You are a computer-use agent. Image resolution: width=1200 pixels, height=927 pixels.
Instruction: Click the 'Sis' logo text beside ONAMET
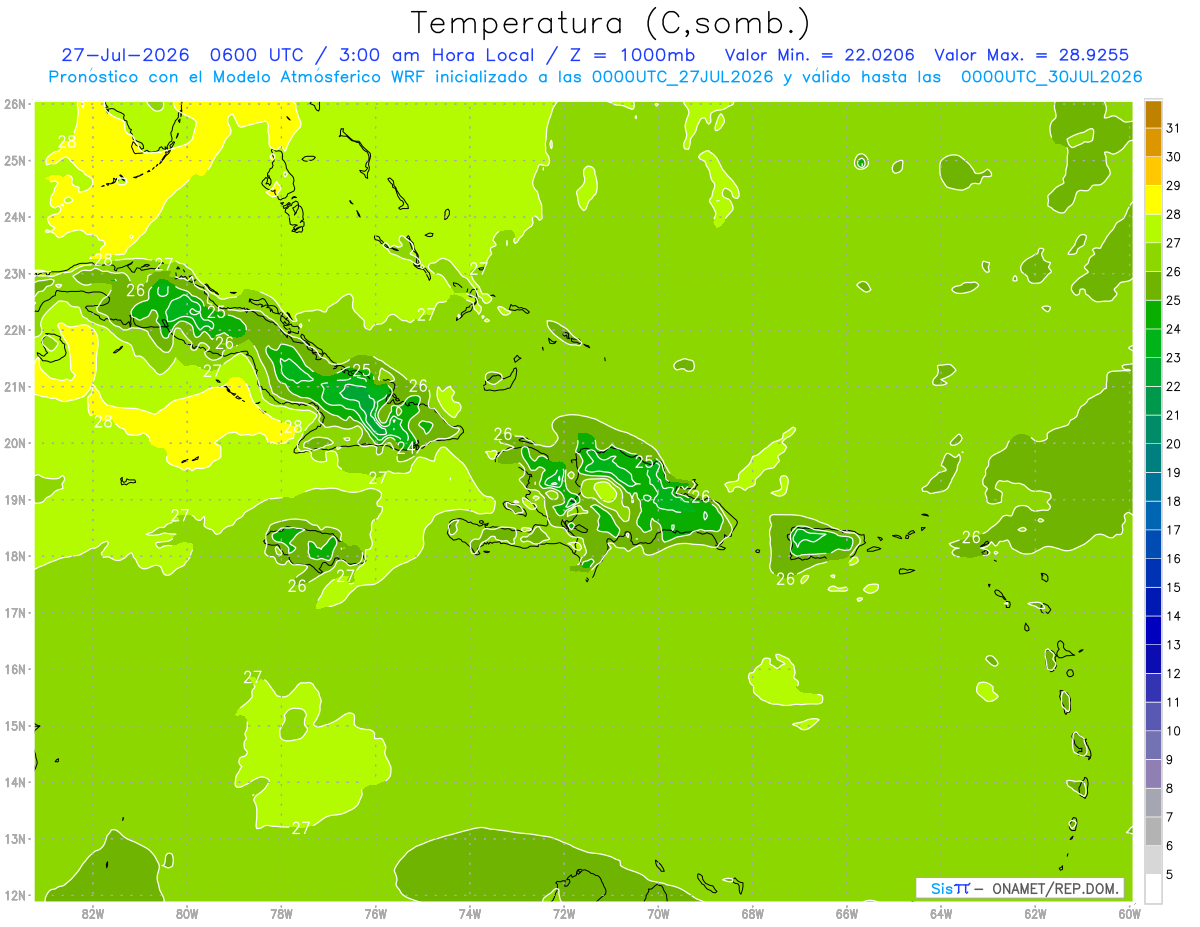[x=942, y=888]
